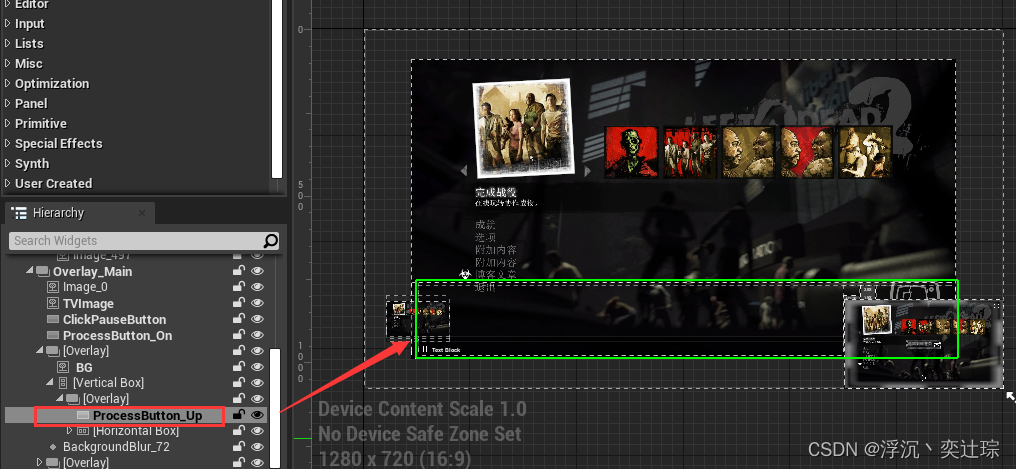Select the two faces on red background thumbnail

(x=807, y=152)
